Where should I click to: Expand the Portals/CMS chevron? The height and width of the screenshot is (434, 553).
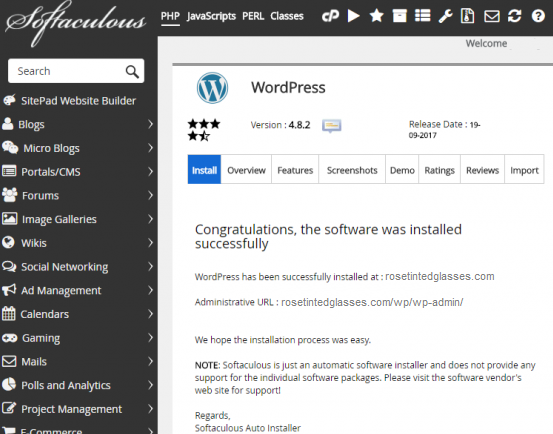(x=151, y=171)
